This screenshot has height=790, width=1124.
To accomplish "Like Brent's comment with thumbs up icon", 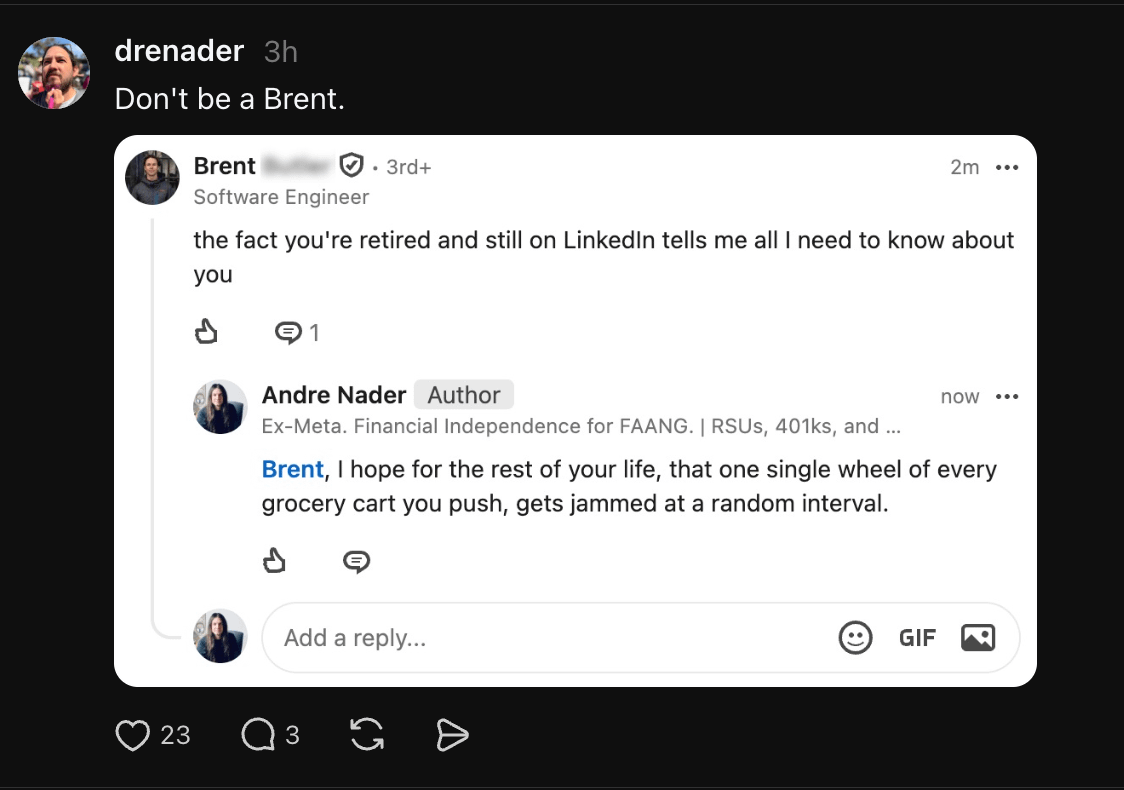I will pos(206,332).
